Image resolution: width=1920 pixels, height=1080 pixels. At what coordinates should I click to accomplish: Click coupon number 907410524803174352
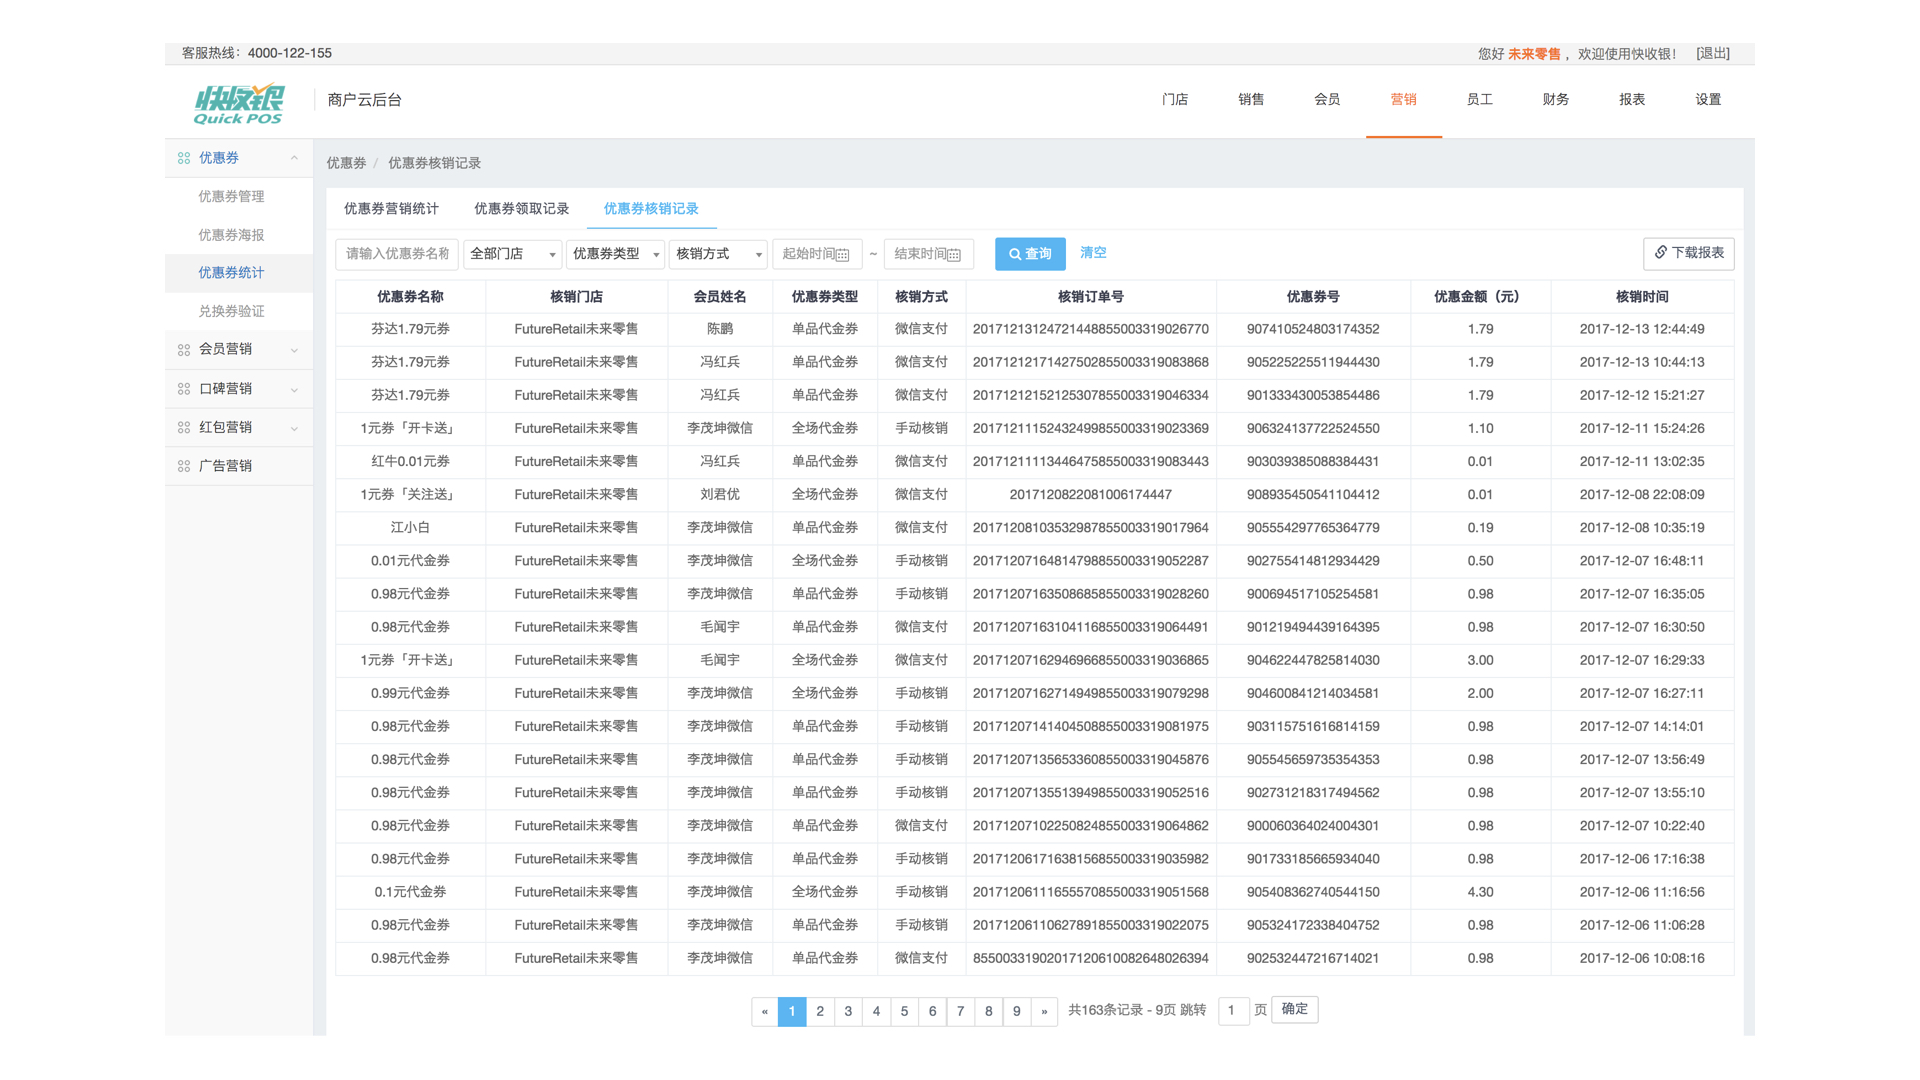[x=1313, y=329]
